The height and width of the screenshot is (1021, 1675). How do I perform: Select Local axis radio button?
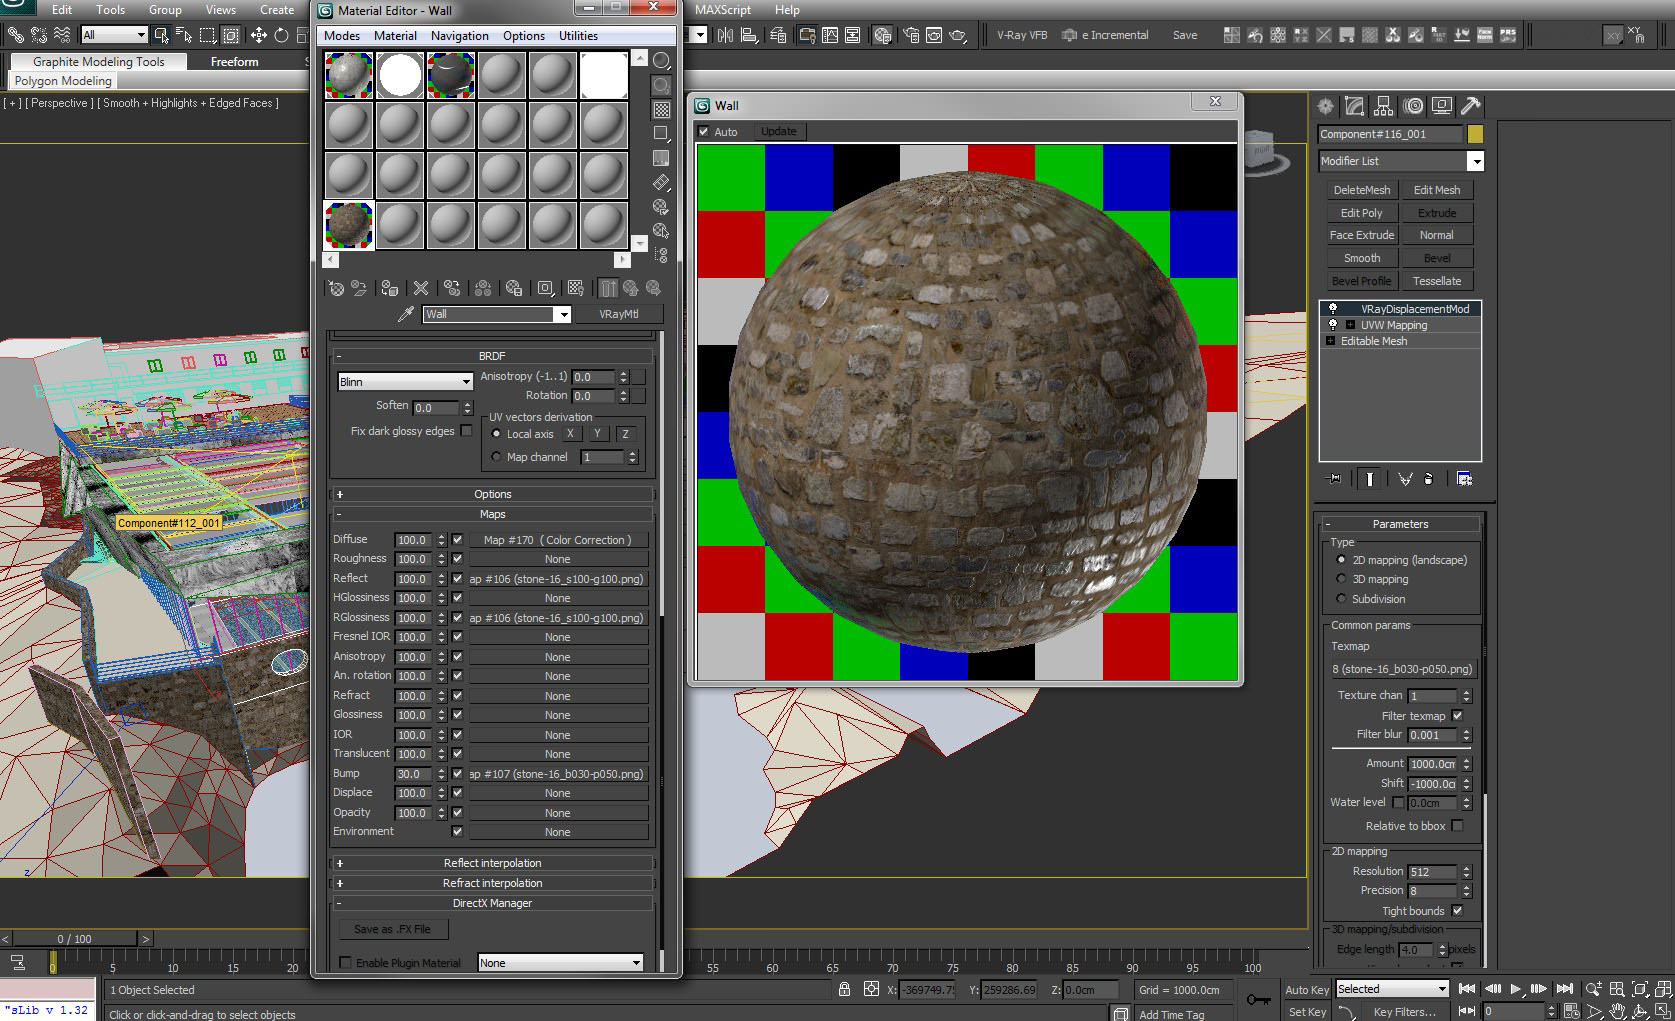click(496, 434)
